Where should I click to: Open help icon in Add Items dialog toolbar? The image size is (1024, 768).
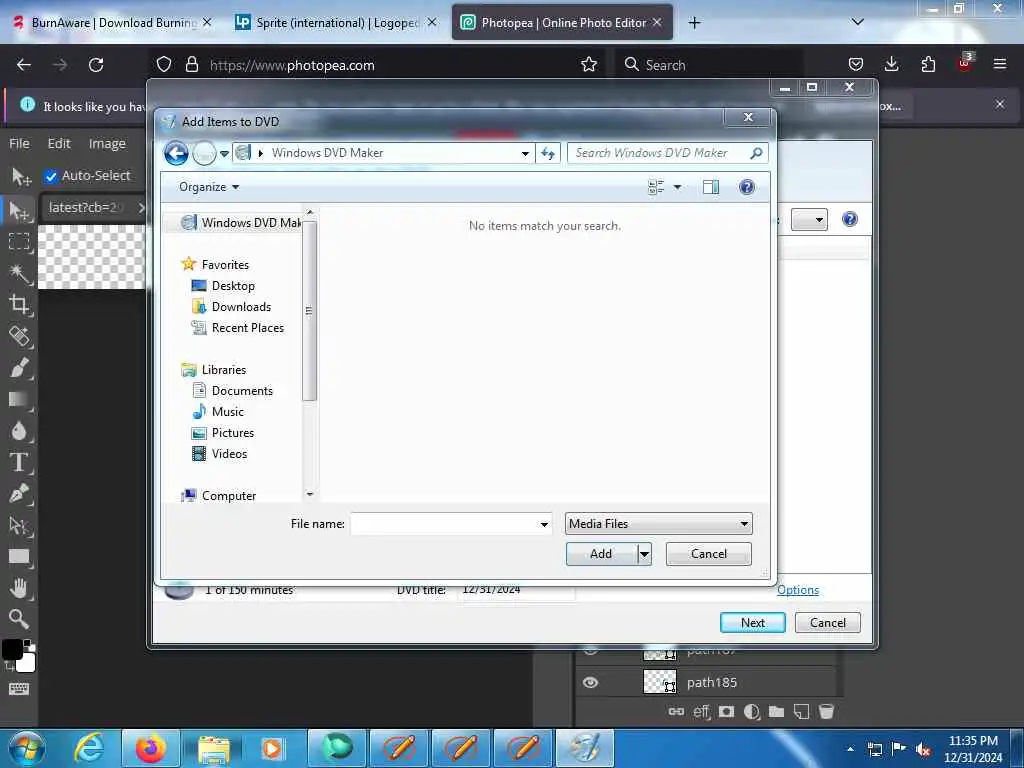pyautogui.click(x=746, y=187)
